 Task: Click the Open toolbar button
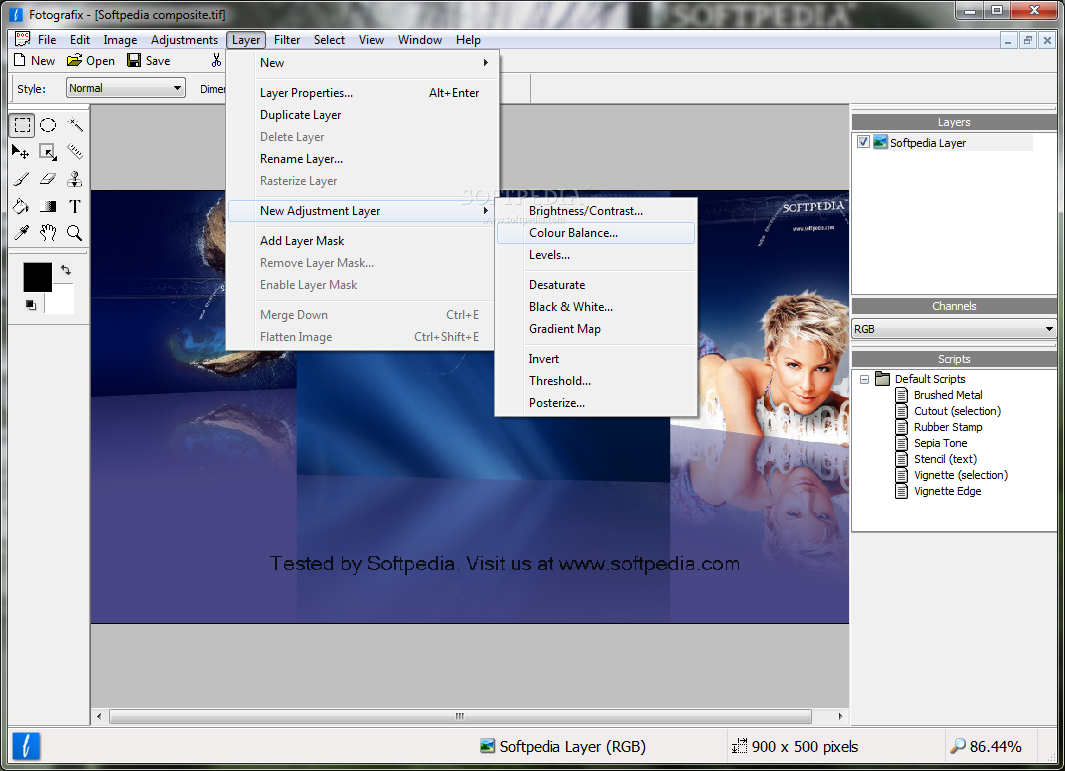91,60
